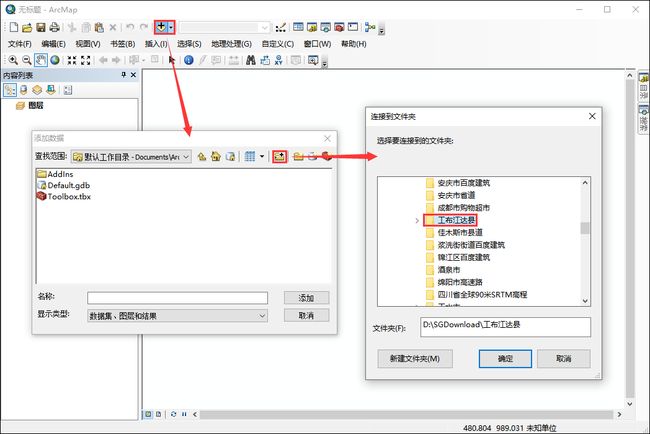Viewport: 650px width, 434px height.
Task: Click the Add Data button in the toolbar
Action: pos(161,27)
